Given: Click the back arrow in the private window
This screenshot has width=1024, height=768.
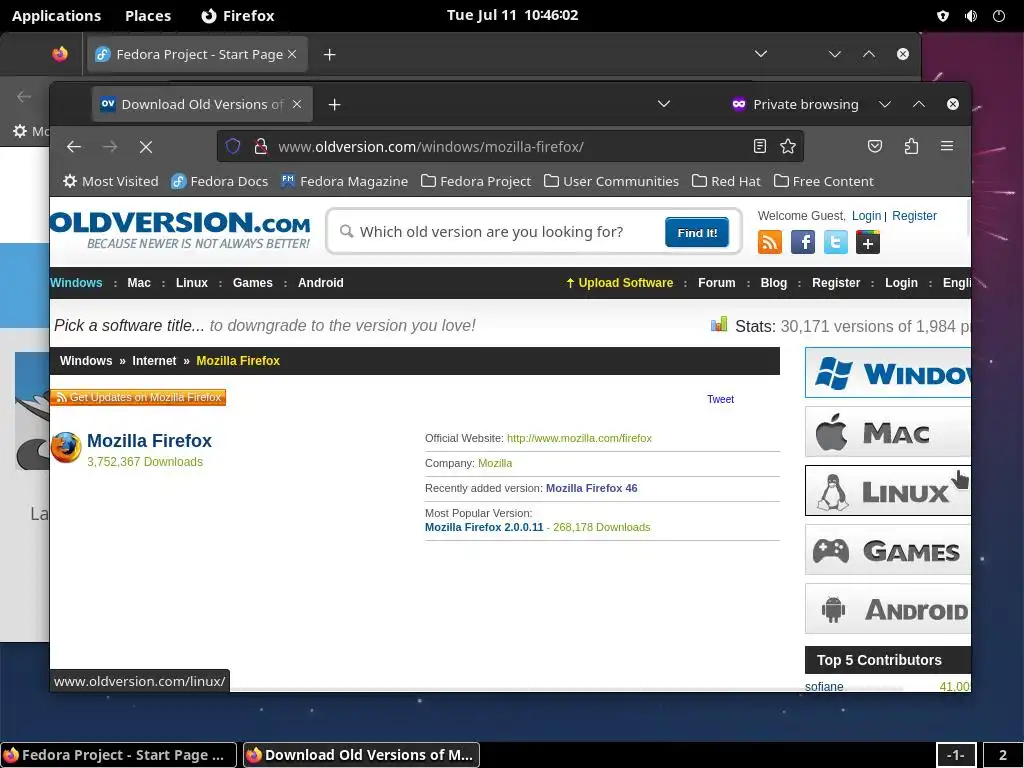Looking at the screenshot, I should [74, 147].
